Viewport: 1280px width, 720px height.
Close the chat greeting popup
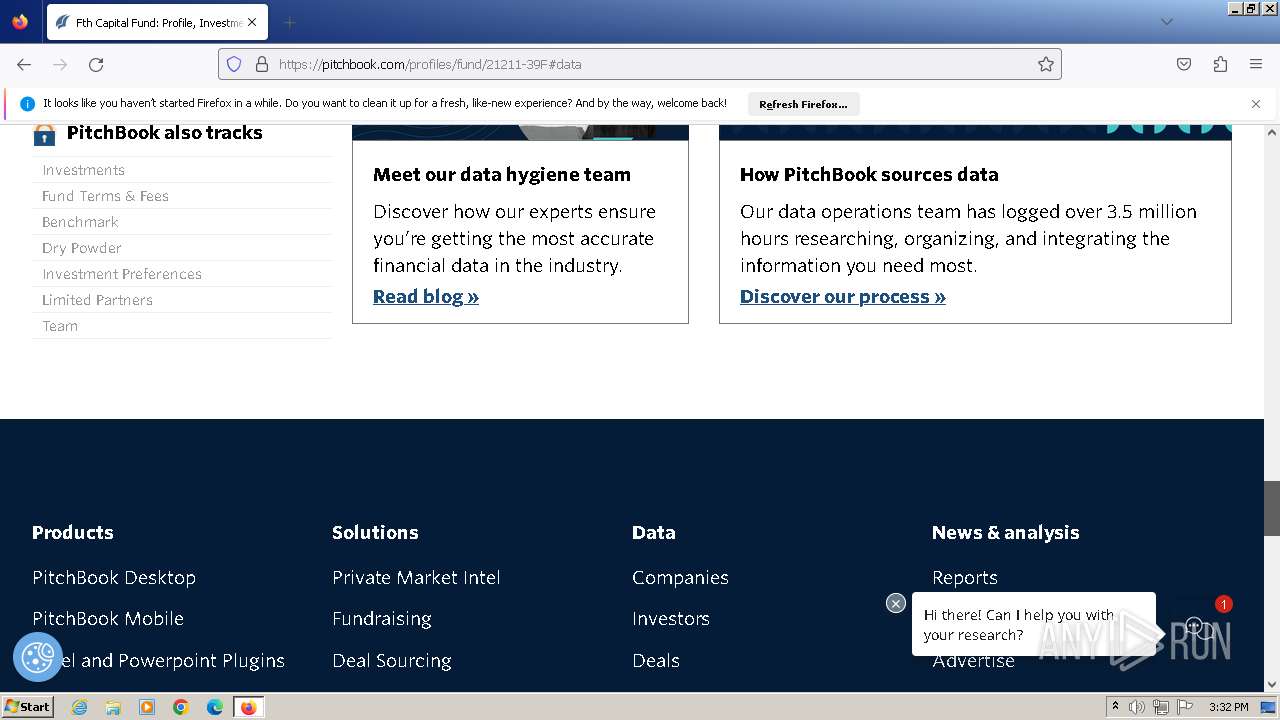[x=896, y=603]
